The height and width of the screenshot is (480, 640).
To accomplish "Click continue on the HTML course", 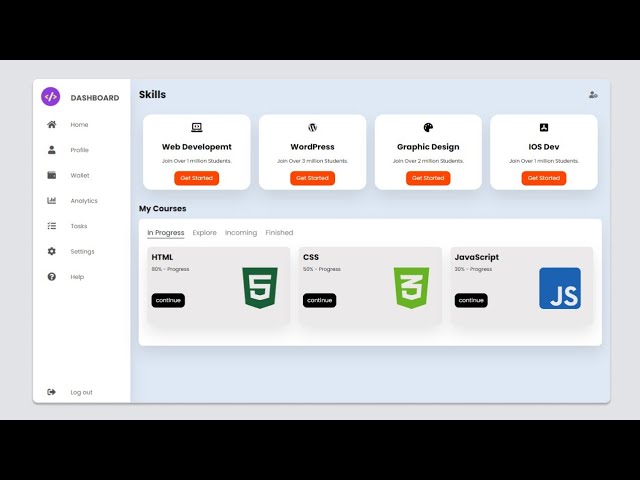I will point(168,300).
